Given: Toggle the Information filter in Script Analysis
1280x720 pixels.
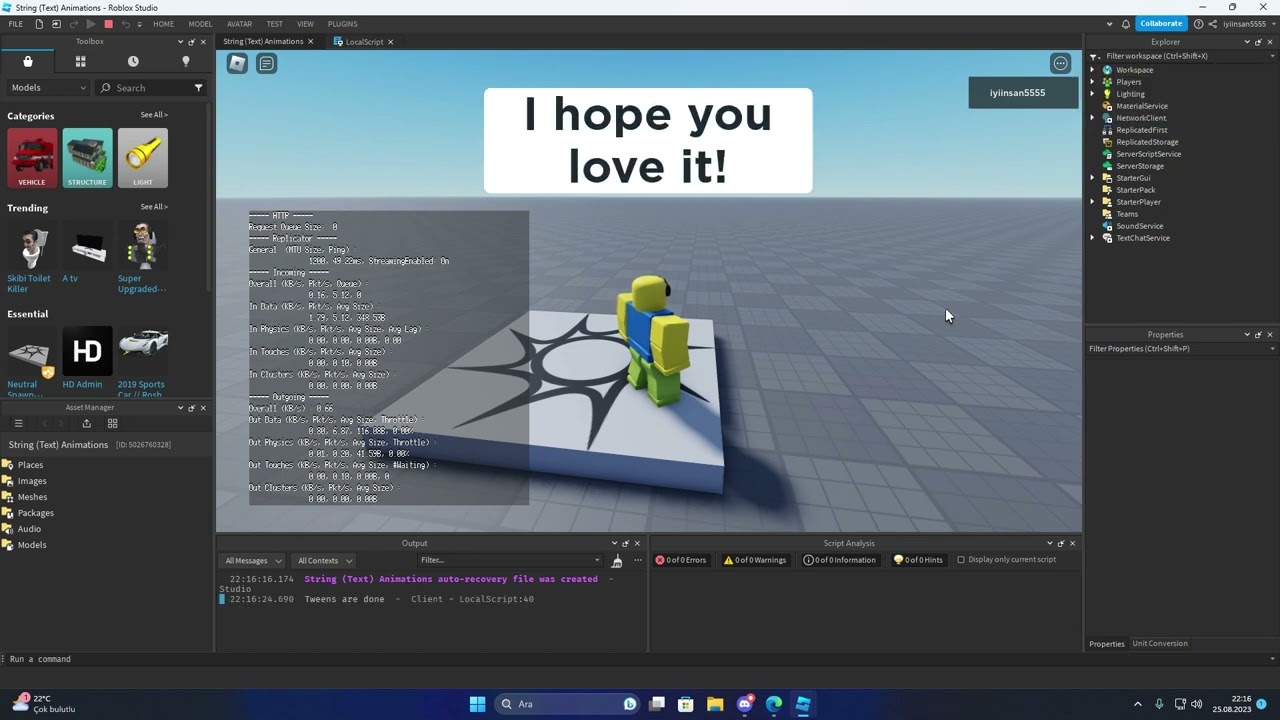Looking at the screenshot, I should (840, 560).
